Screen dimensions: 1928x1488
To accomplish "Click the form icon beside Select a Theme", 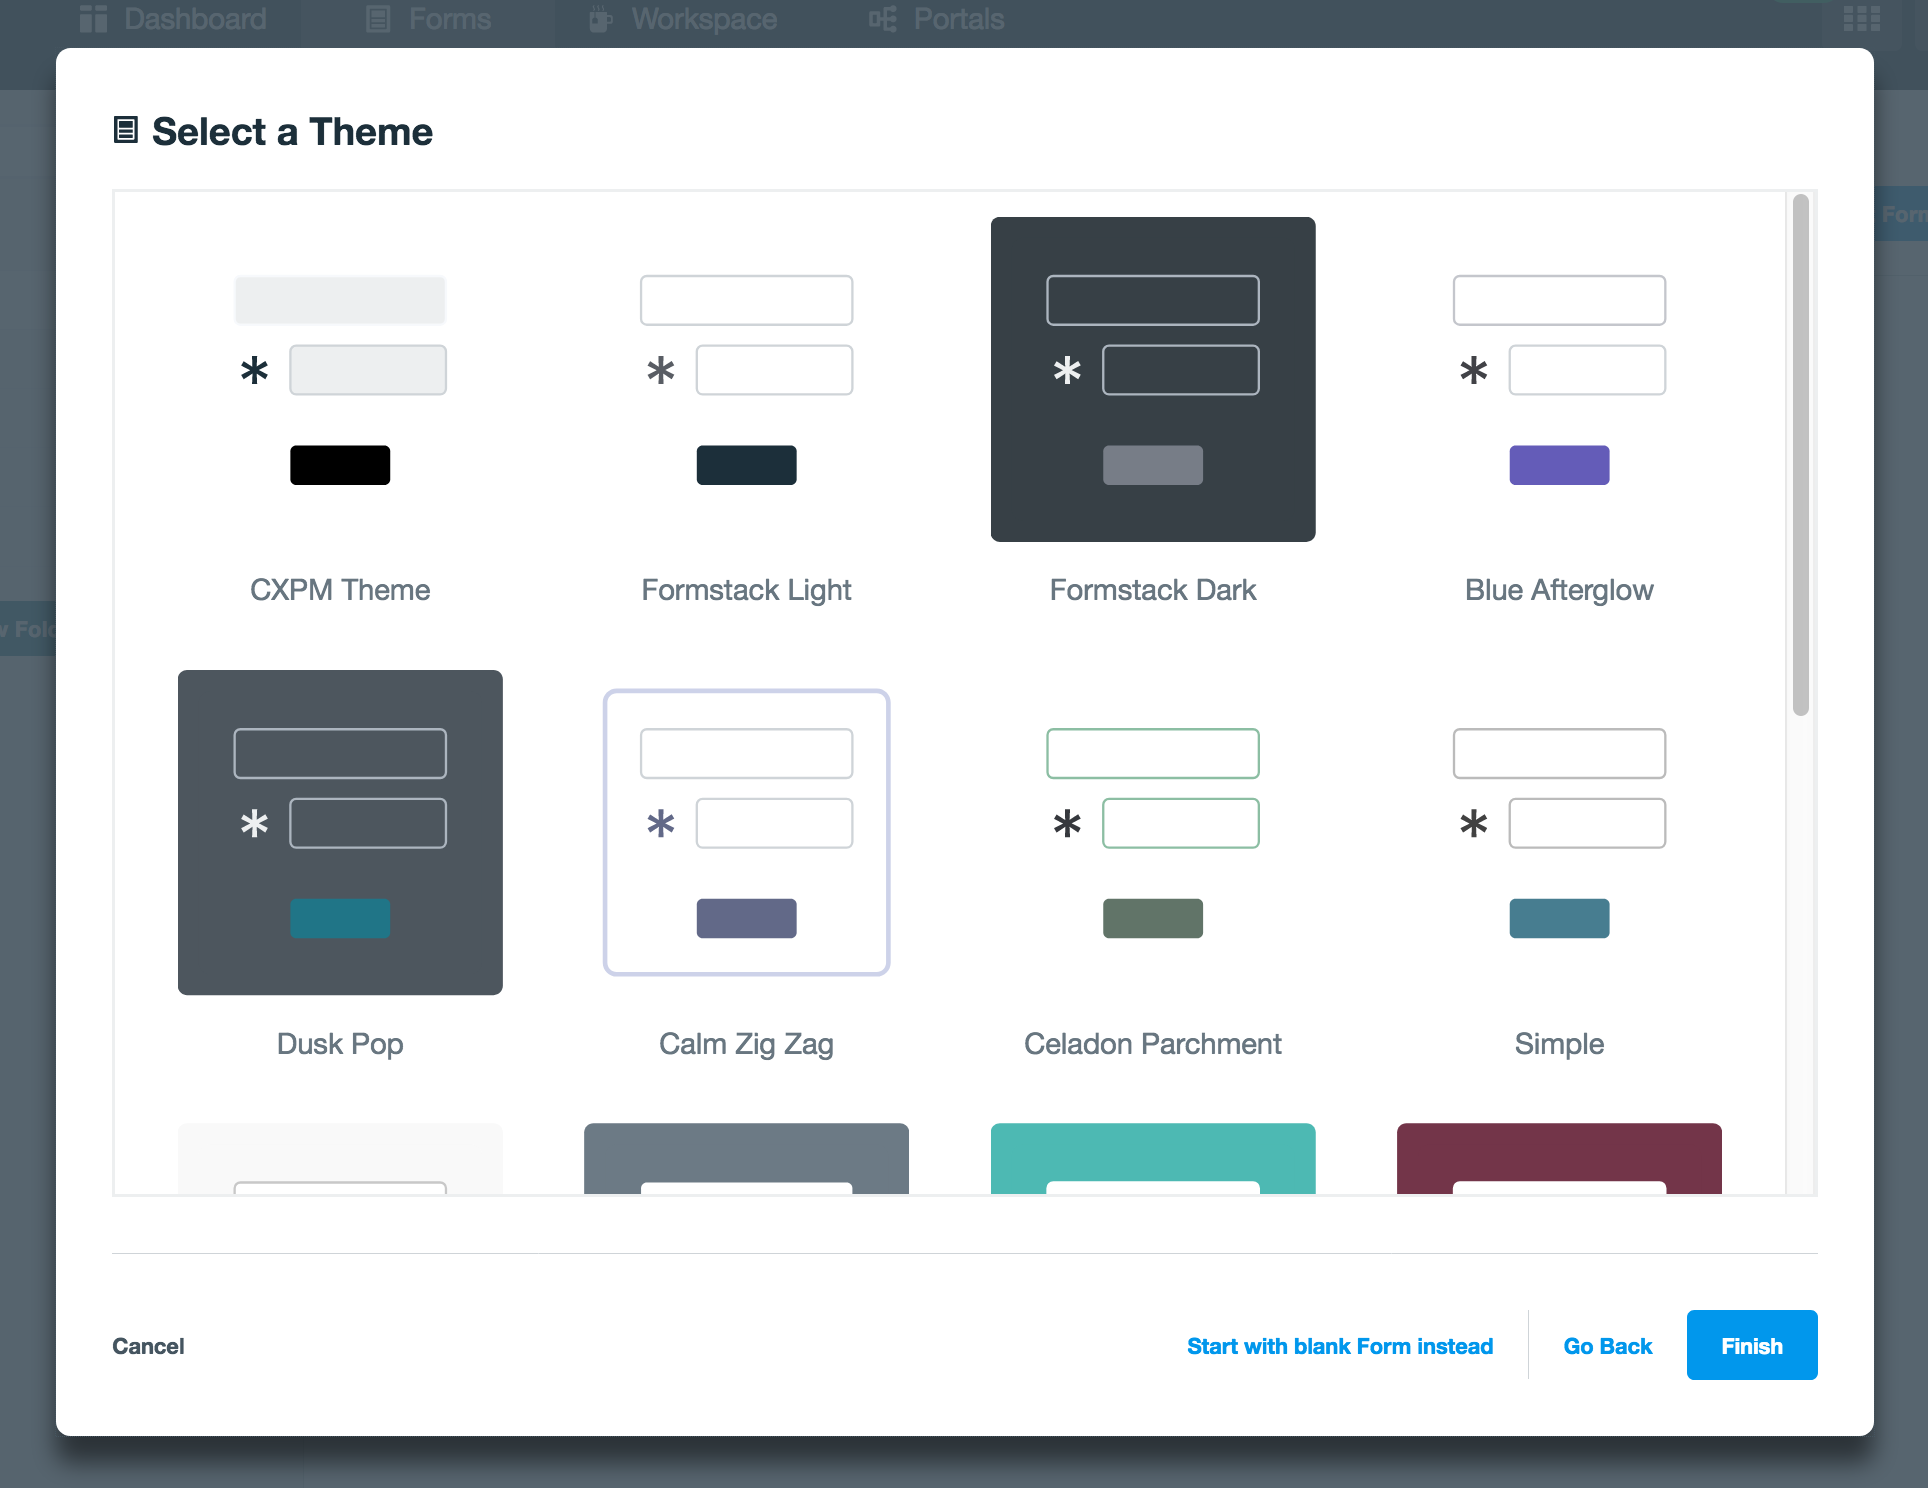I will (x=125, y=130).
